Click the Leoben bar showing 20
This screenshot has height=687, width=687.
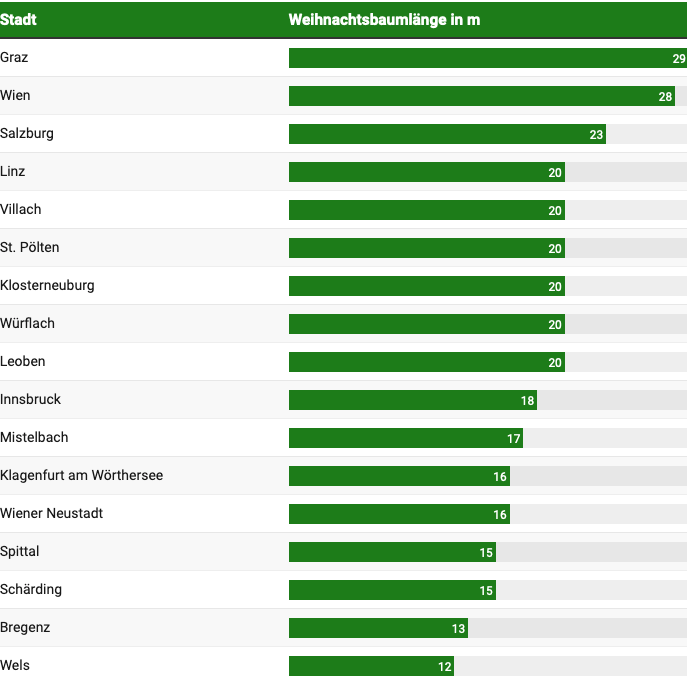tap(426, 362)
